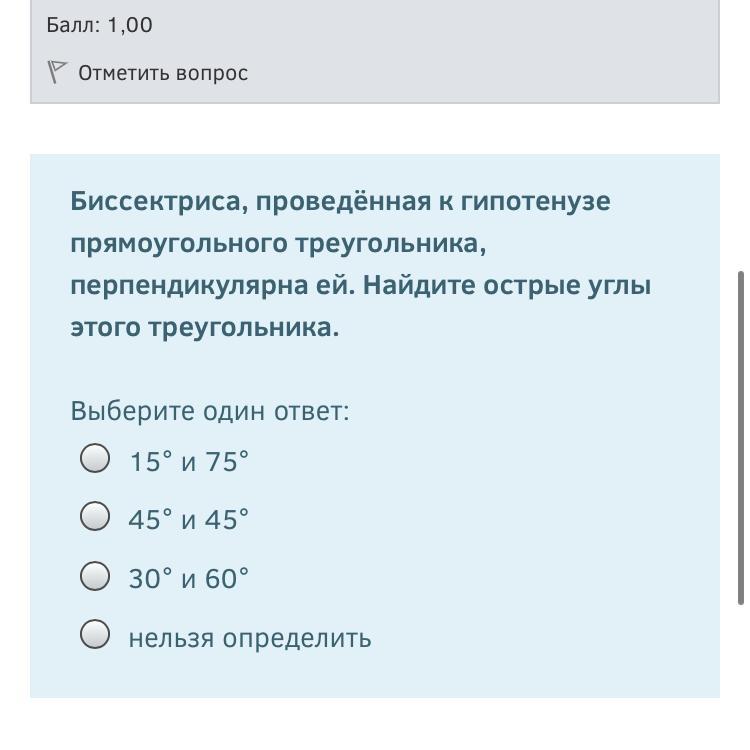Click the Найдите острые углы phrase
The image size is (750, 750).
tap(507, 286)
